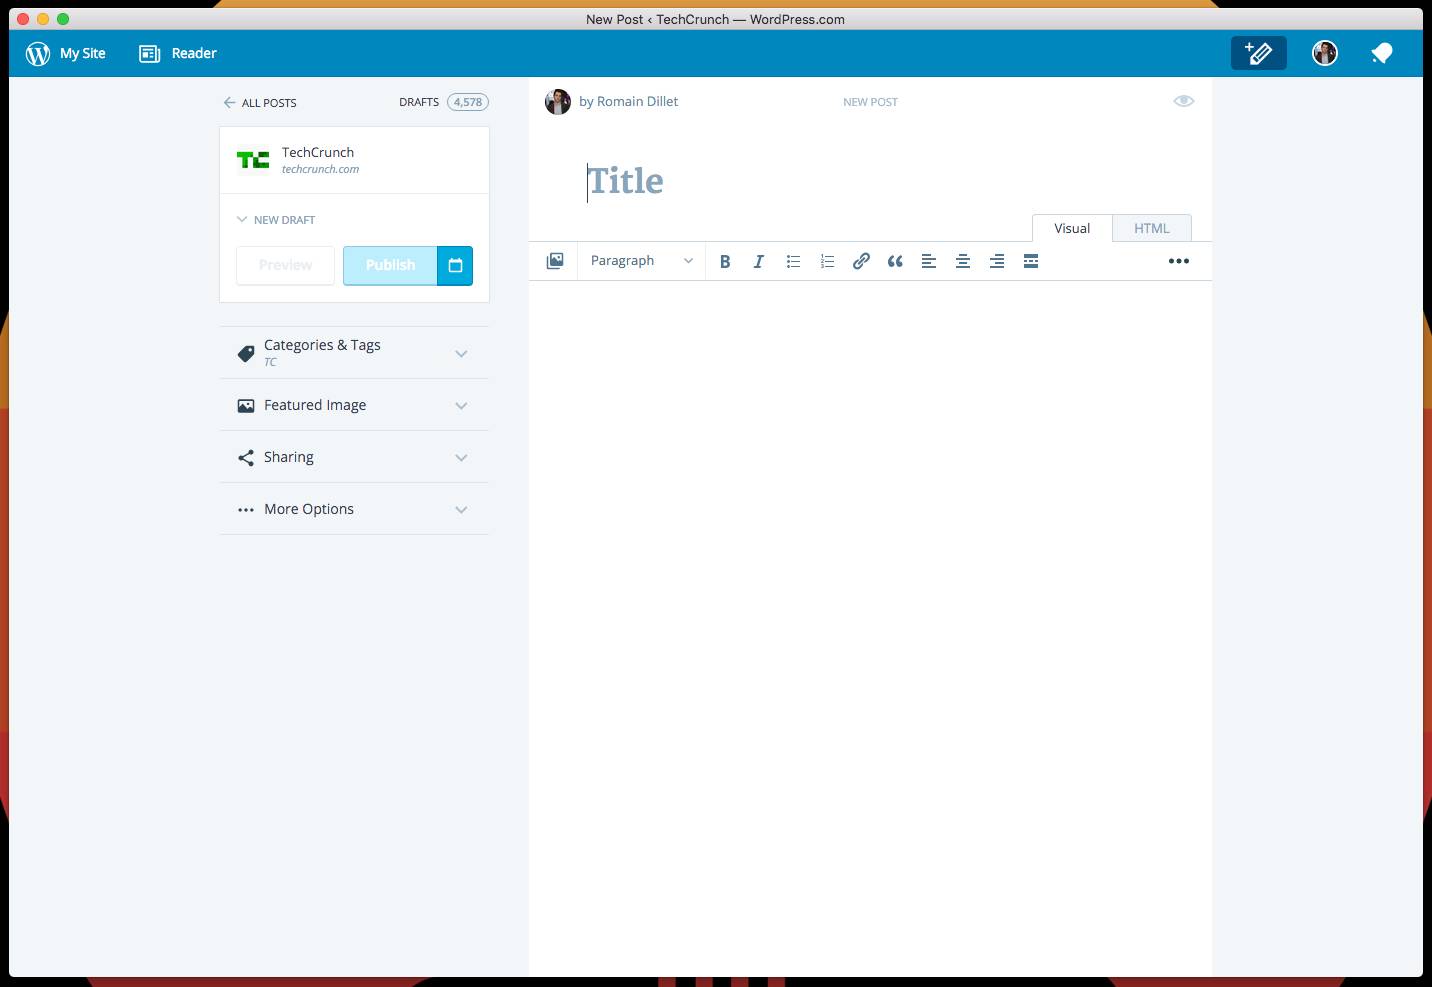This screenshot has height=987, width=1432.
Task: Click the NEW POST status label
Action: point(871,102)
